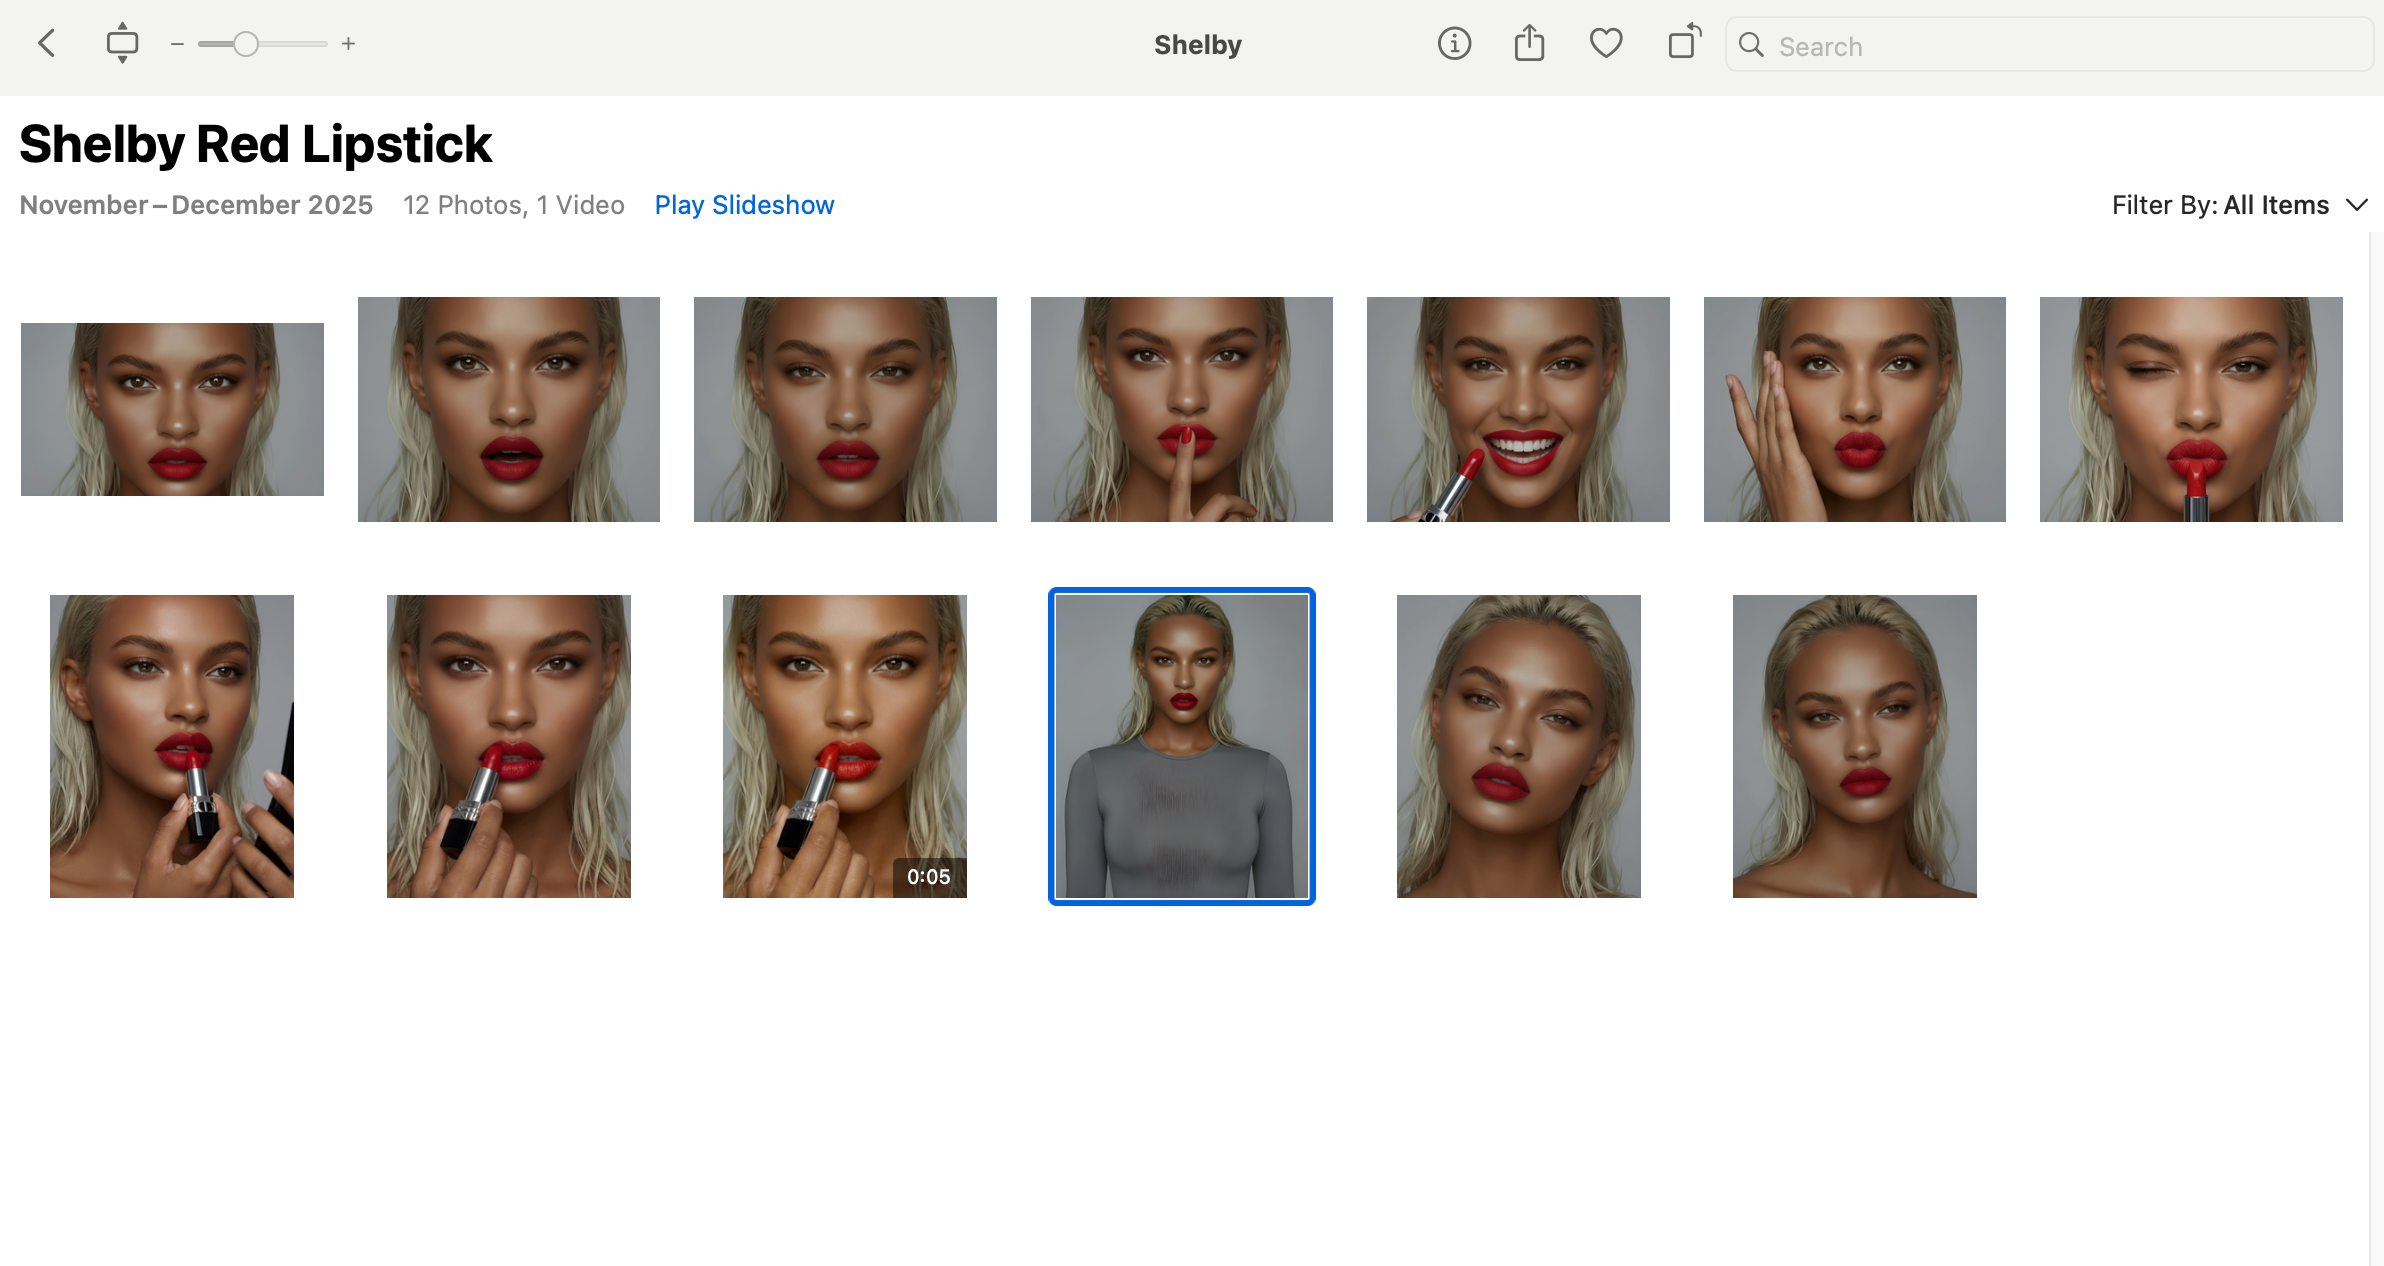Expand the All Items filter chevron

[2357, 205]
